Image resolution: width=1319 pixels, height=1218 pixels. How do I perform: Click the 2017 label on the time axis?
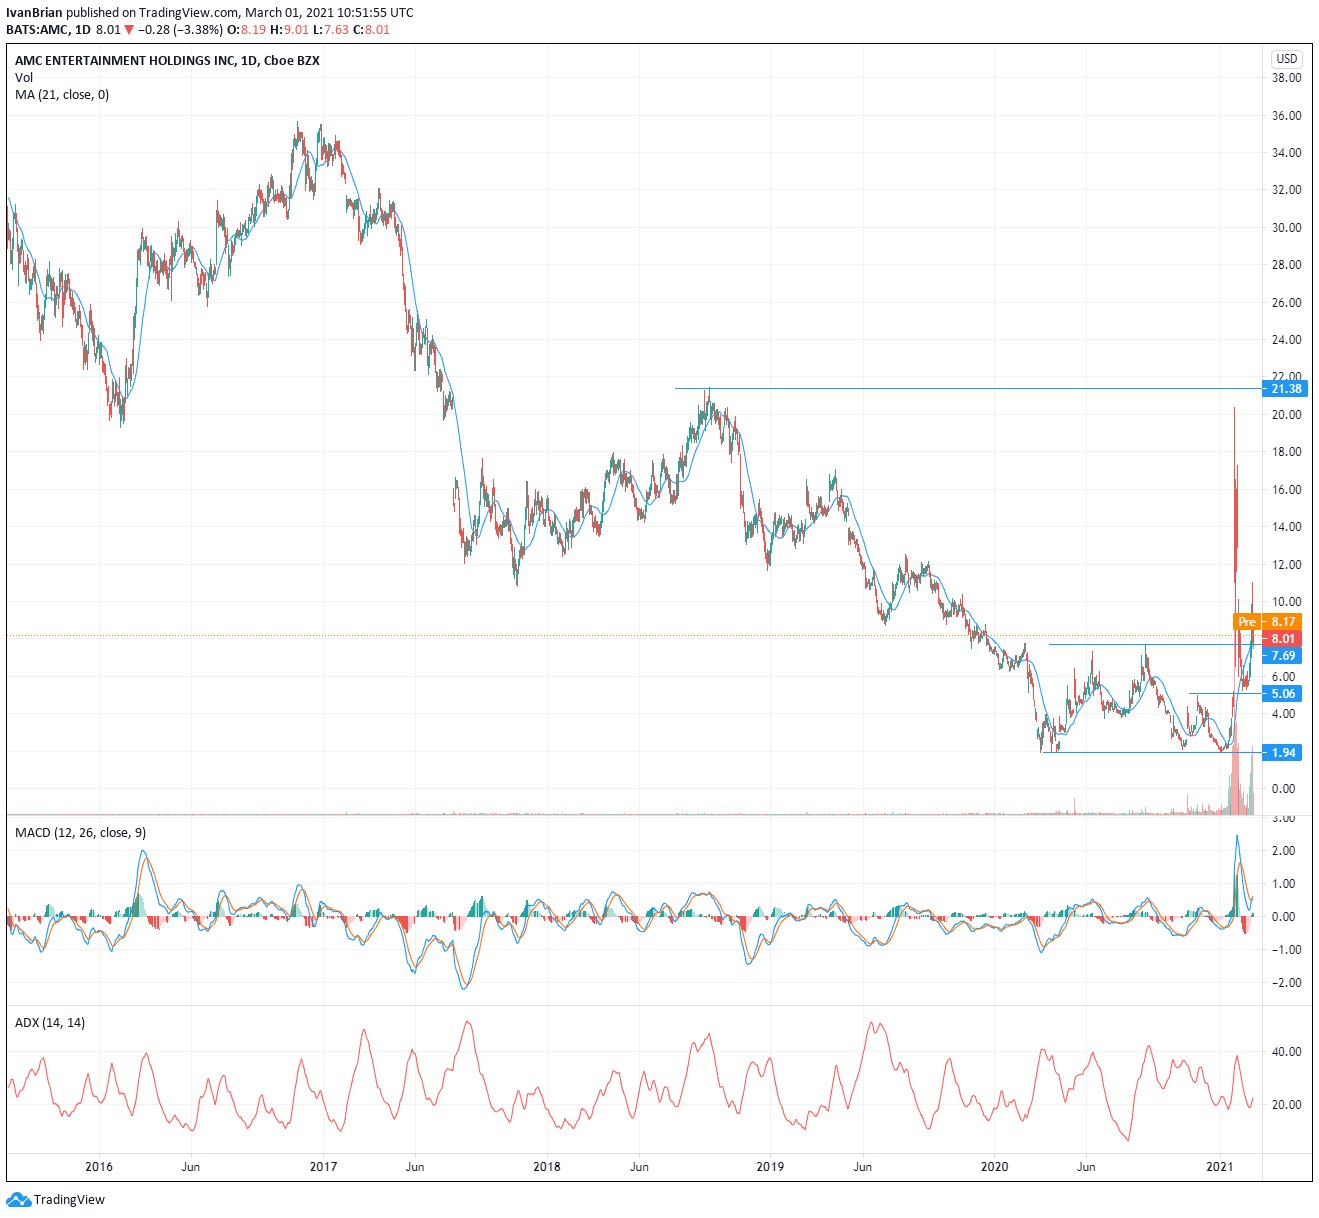pos(323,1167)
